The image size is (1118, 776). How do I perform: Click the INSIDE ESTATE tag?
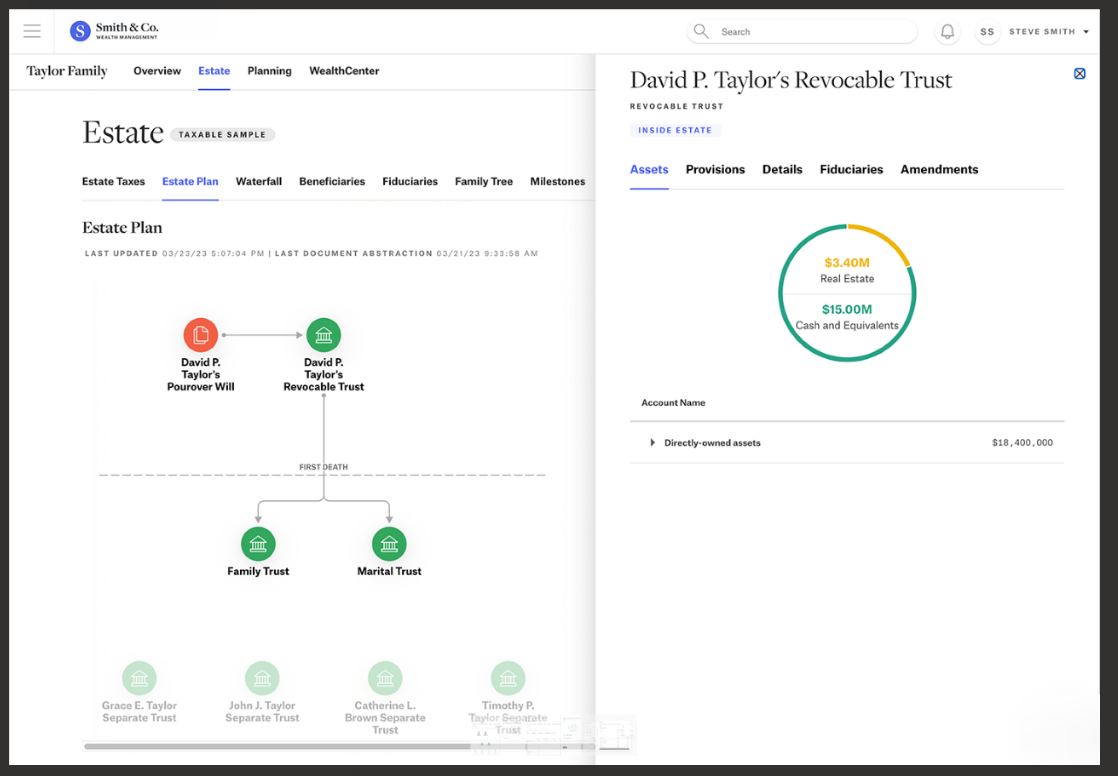675,130
